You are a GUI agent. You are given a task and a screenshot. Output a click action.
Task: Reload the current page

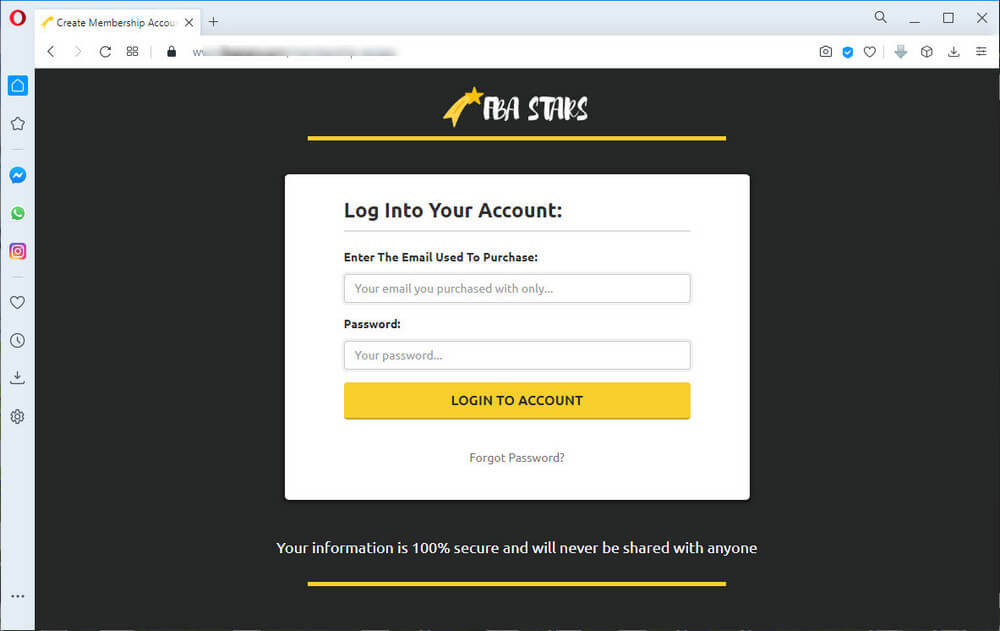click(x=105, y=52)
